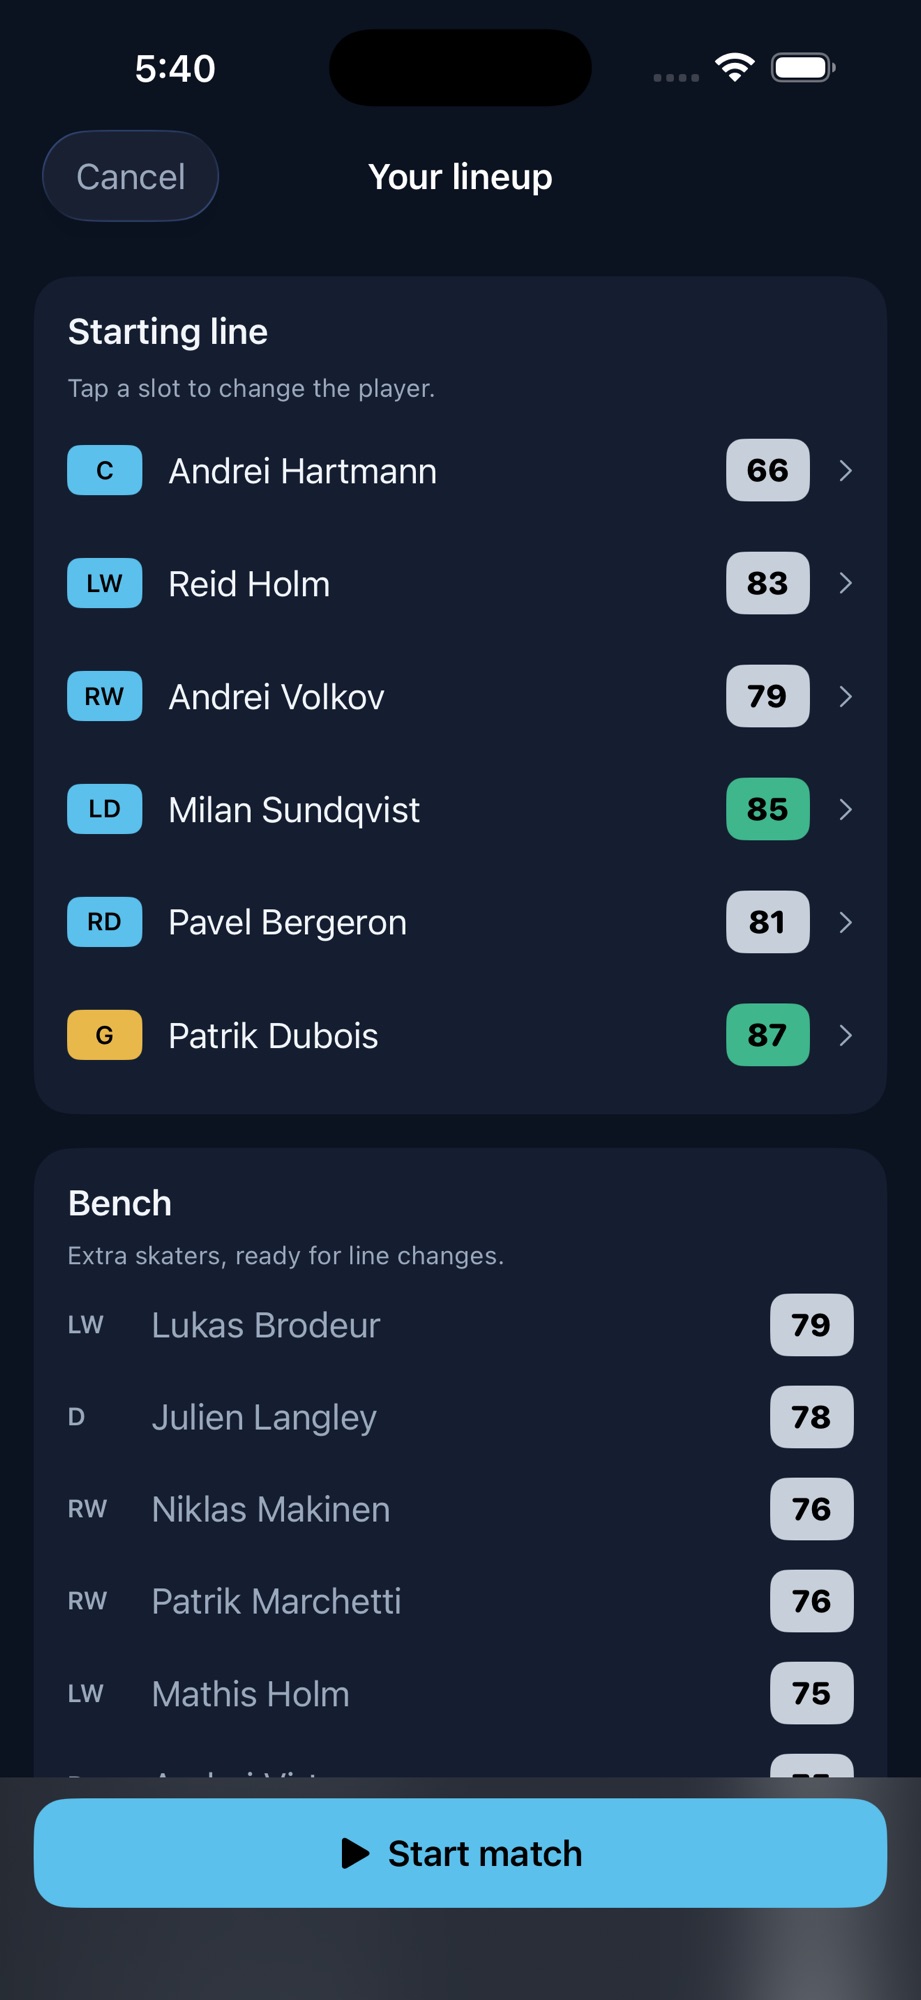
Task: Select green 85 rating badge
Action: click(767, 809)
